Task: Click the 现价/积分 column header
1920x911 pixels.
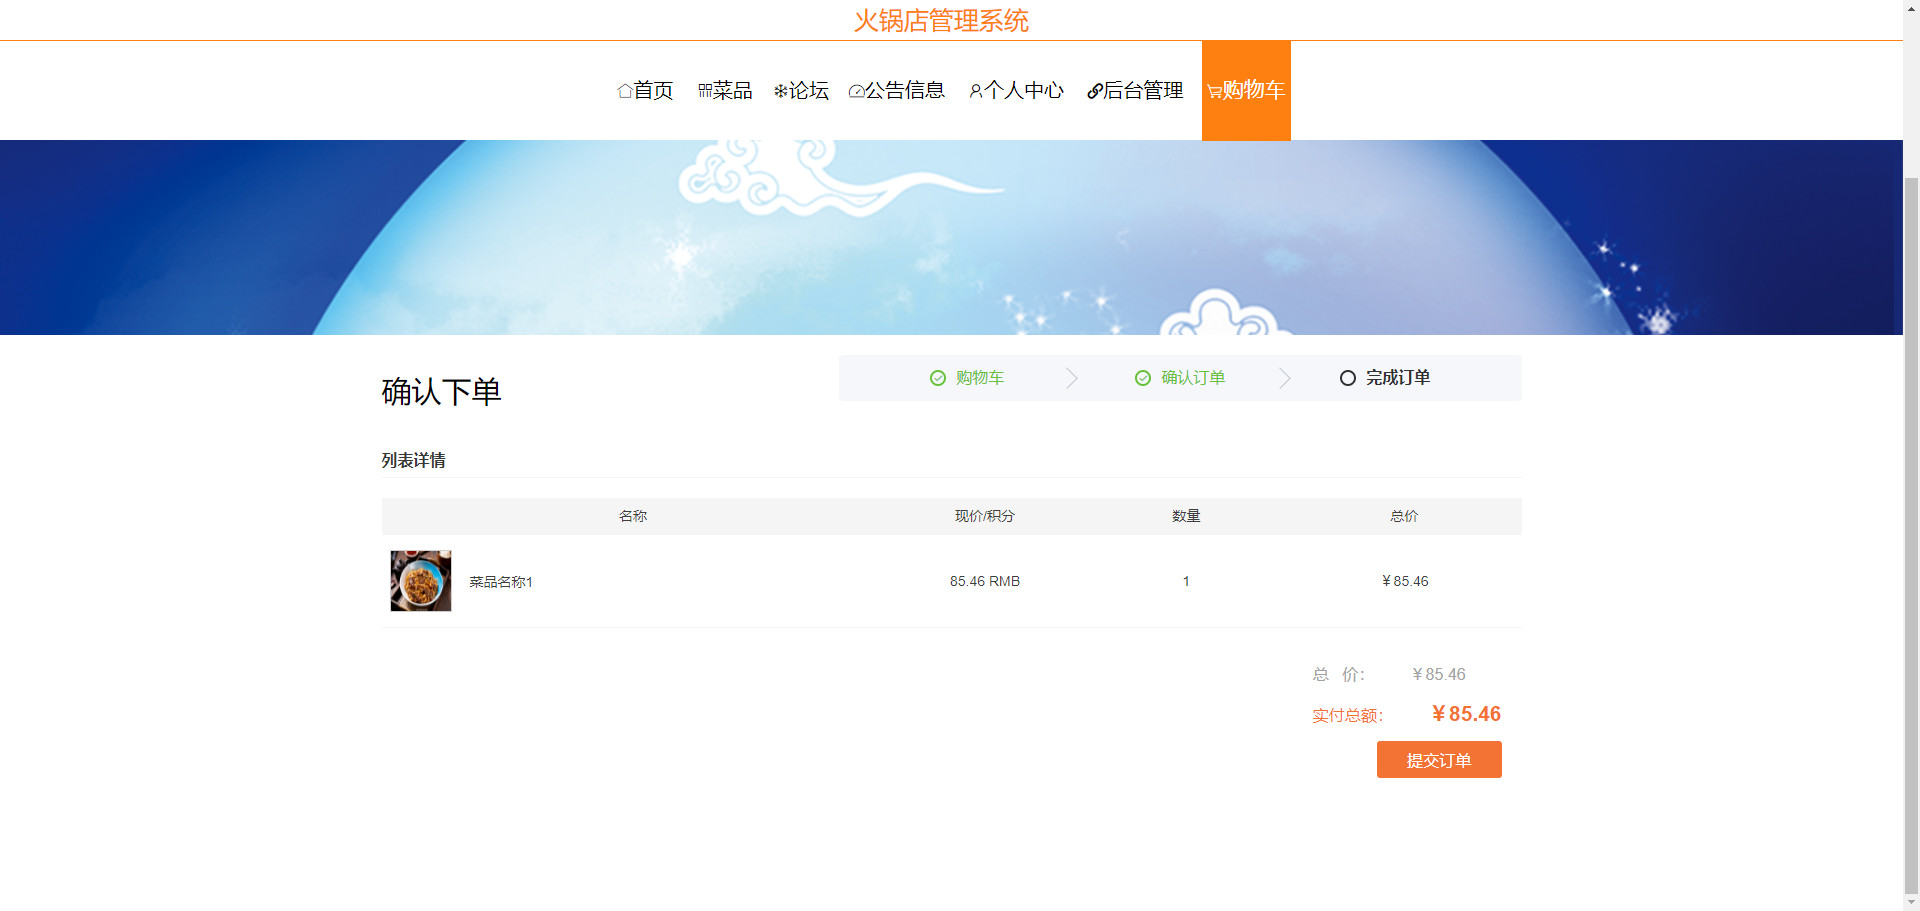Action: tap(985, 517)
